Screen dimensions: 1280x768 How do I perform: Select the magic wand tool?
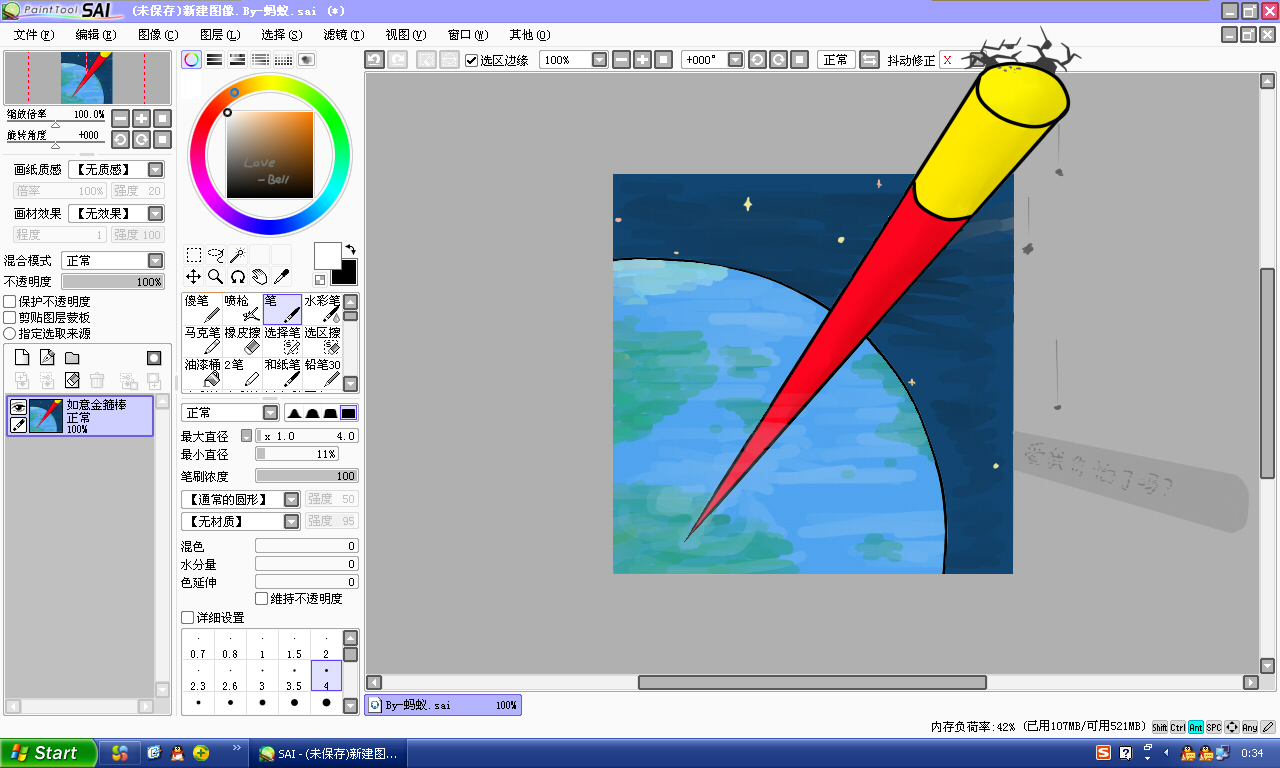coord(238,255)
